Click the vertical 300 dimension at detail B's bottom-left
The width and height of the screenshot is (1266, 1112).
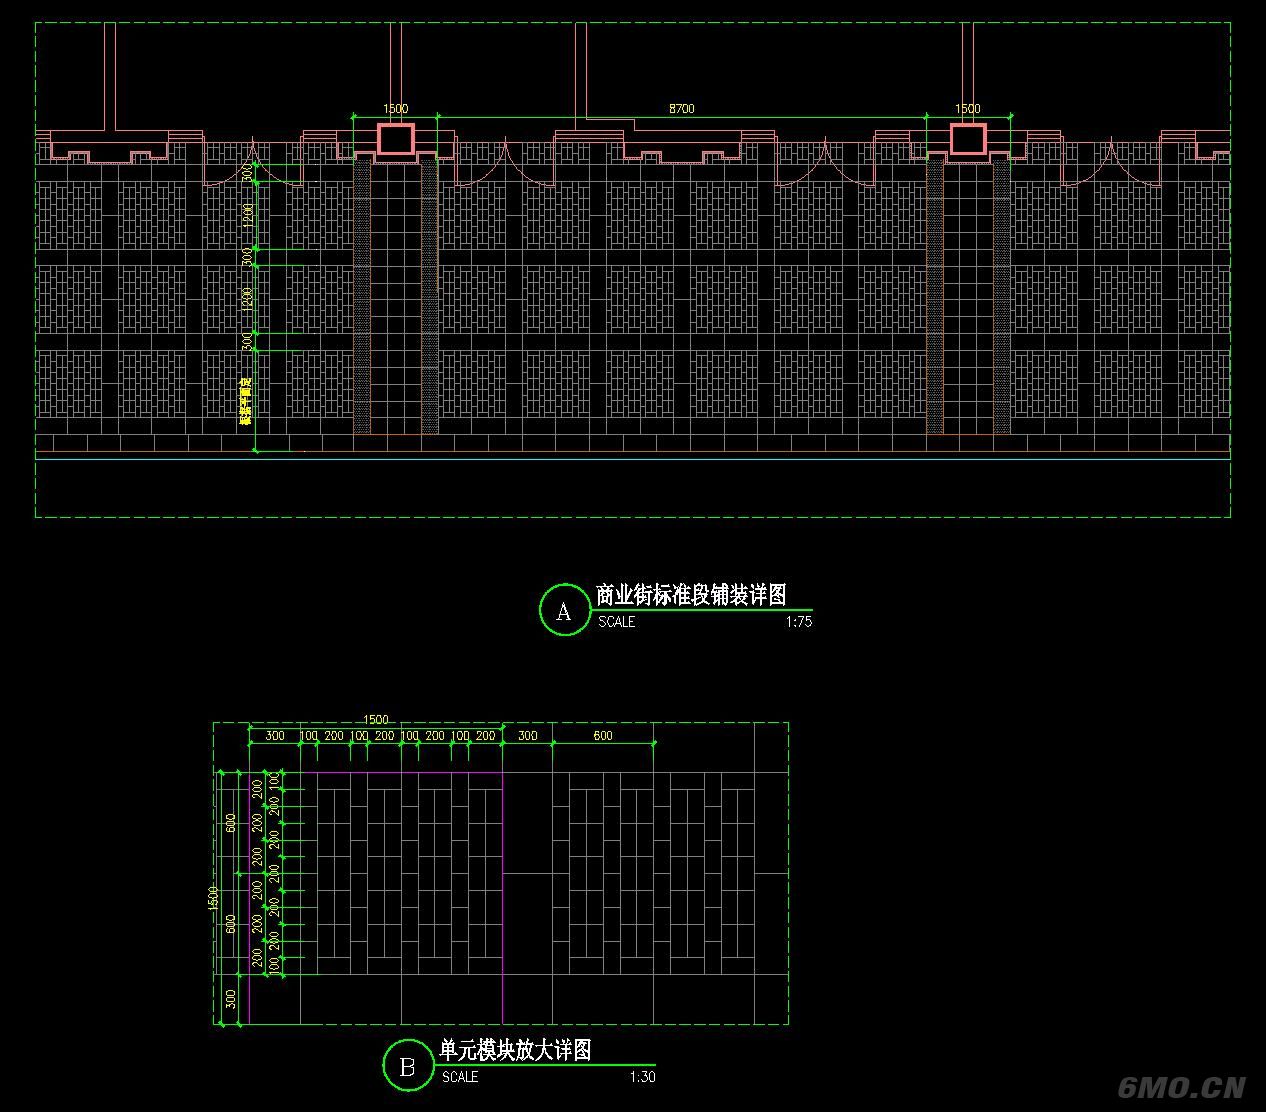pyautogui.click(x=231, y=999)
